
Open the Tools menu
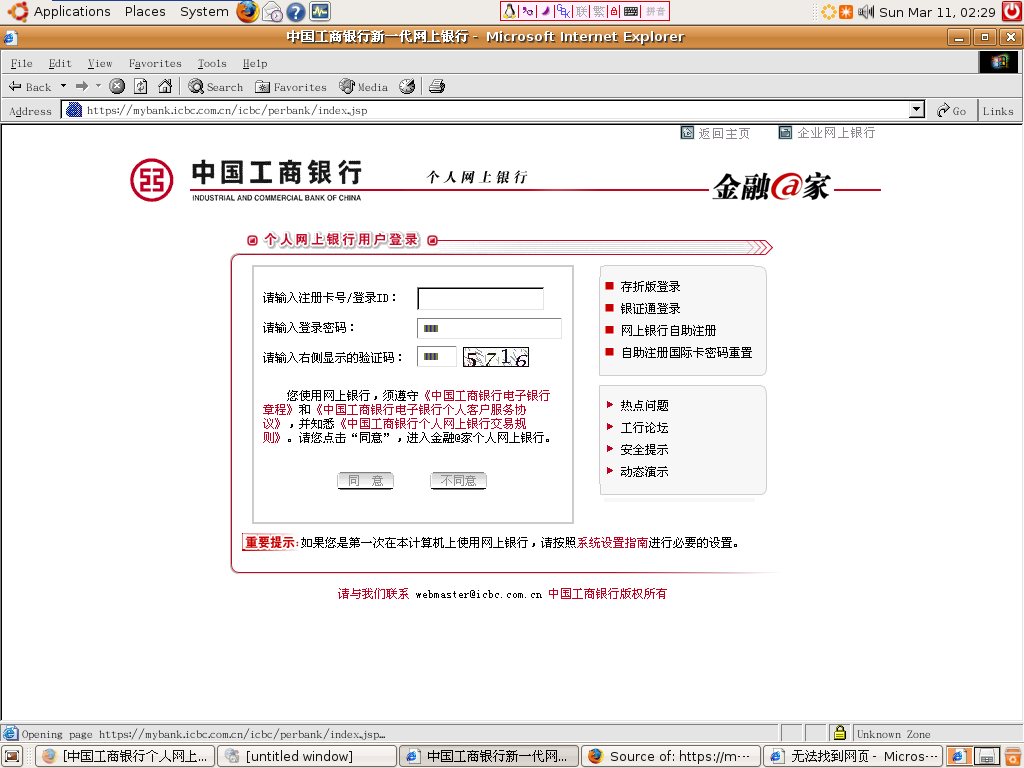coord(212,63)
